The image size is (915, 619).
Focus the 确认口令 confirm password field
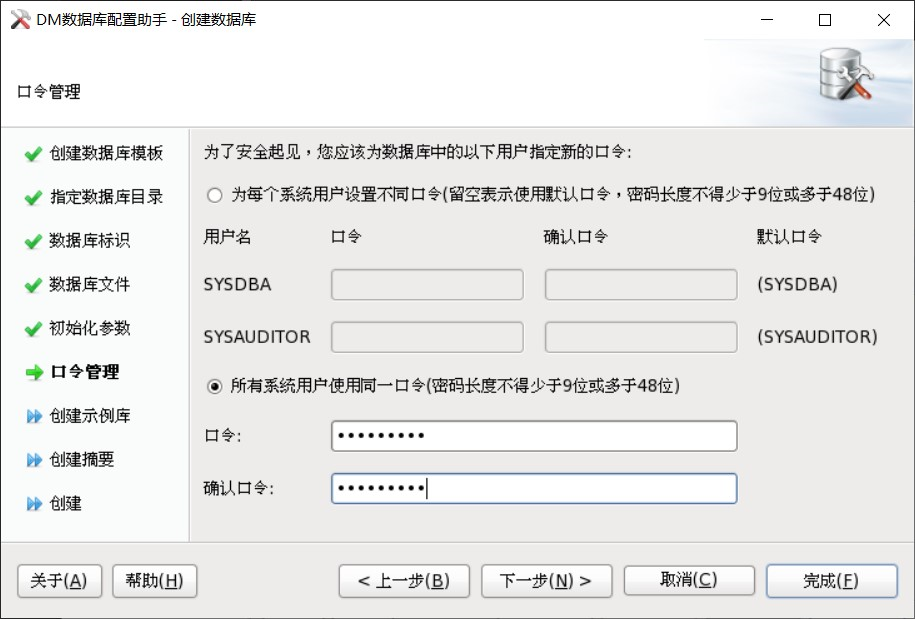534,489
